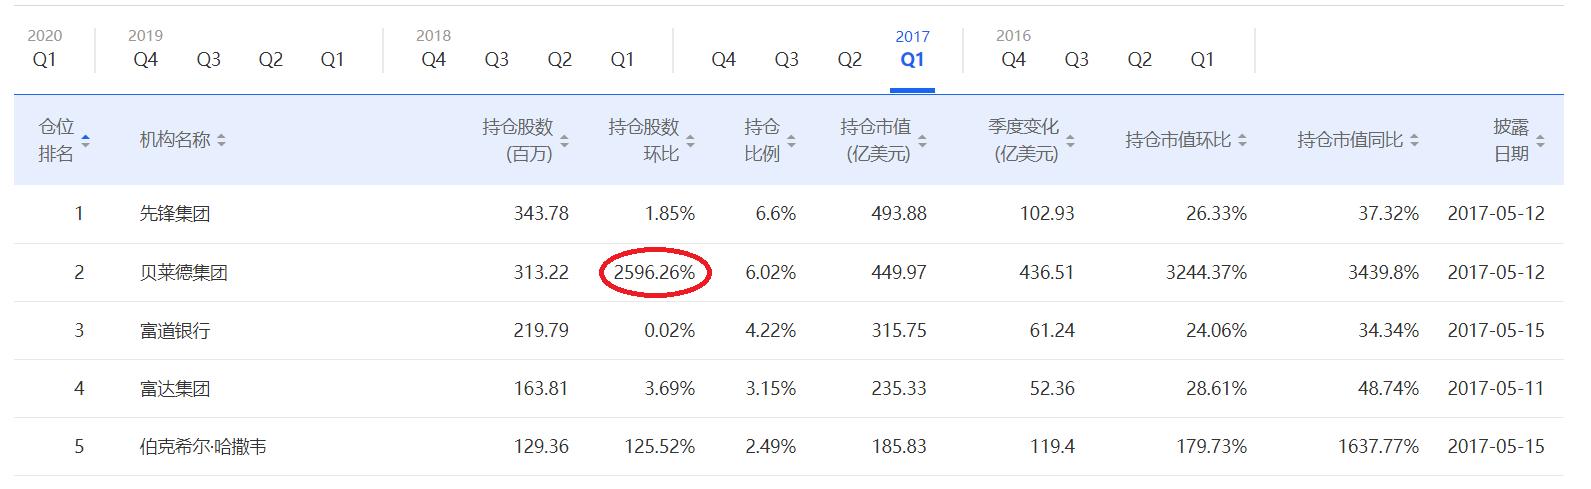
Task: Sort by 季度变化(亿美元) column arrows
Action: click(x=1070, y=141)
